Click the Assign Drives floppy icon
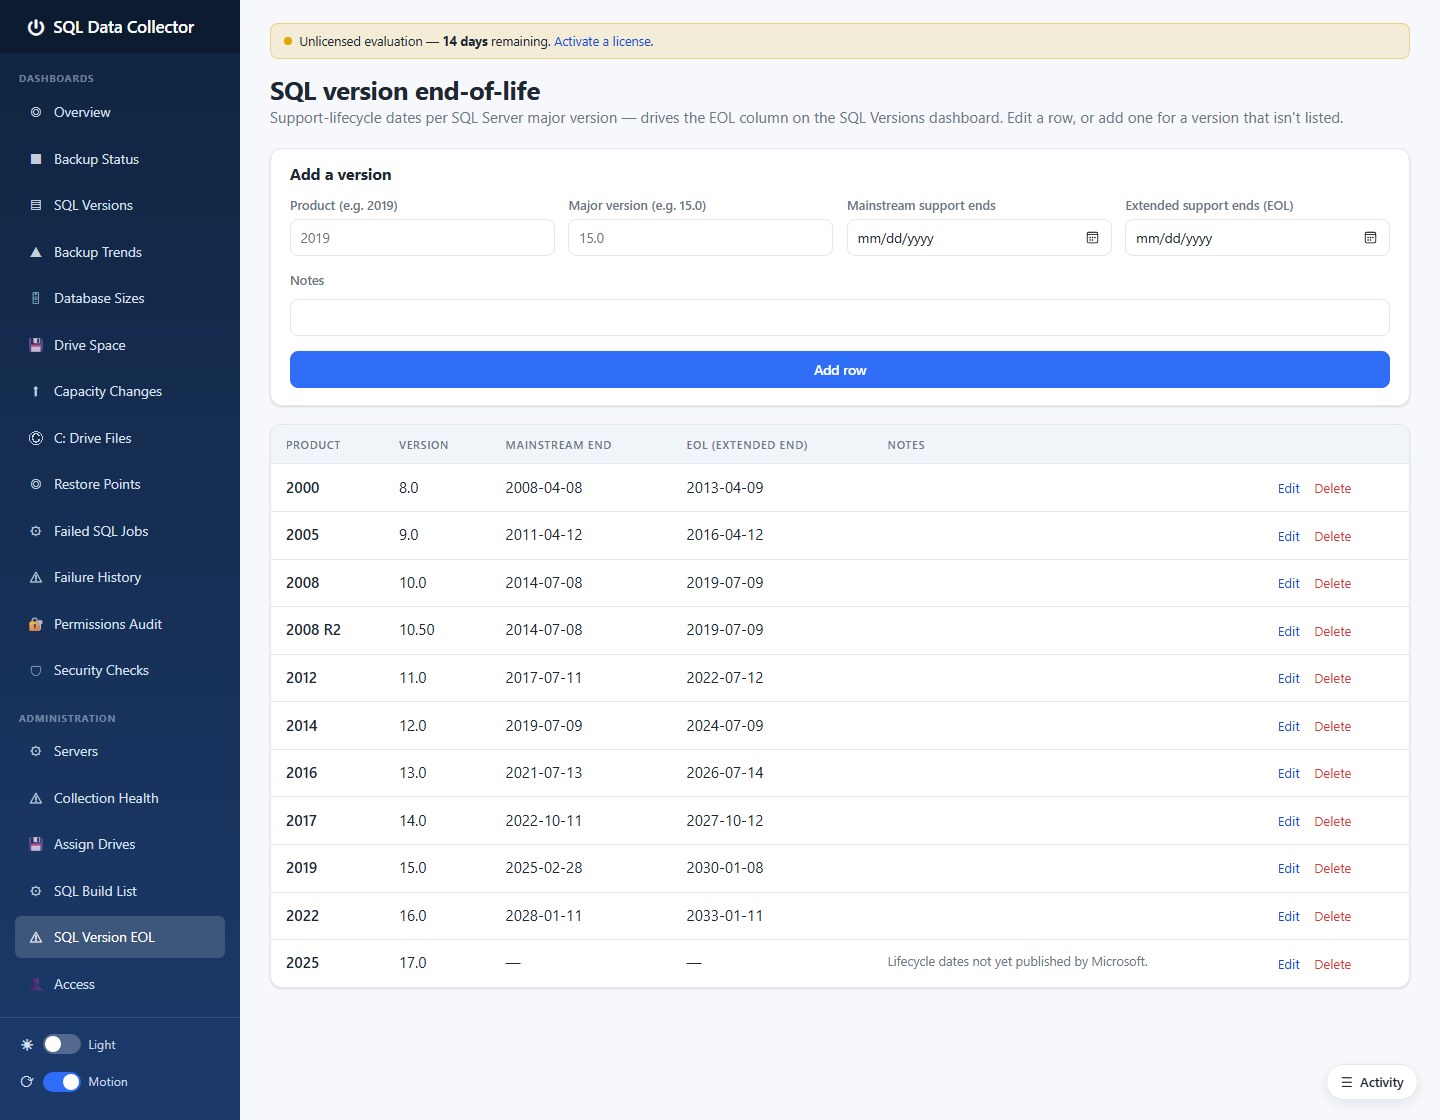The width and height of the screenshot is (1440, 1120). tap(36, 845)
